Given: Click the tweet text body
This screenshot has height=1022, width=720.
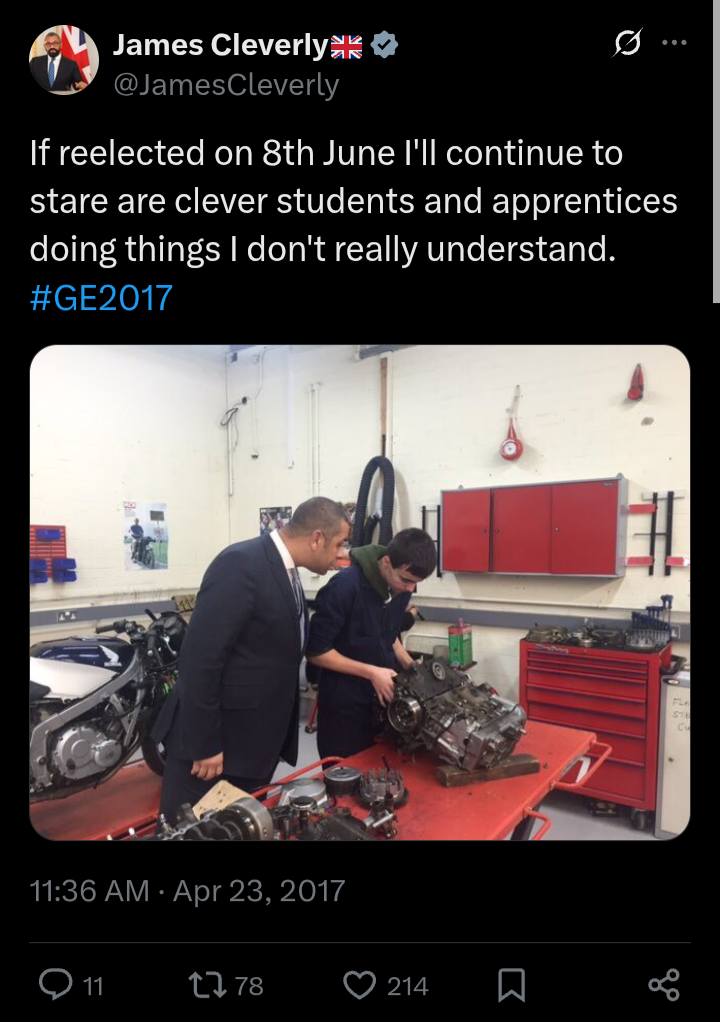Looking at the screenshot, I should coord(354,201).
